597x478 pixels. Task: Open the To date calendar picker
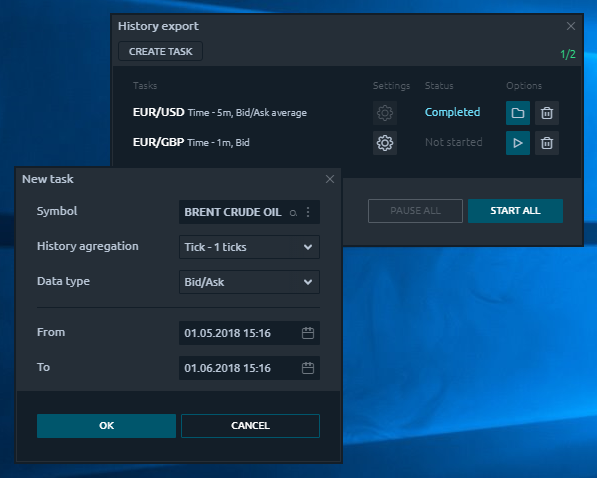[x=308, y=368]
